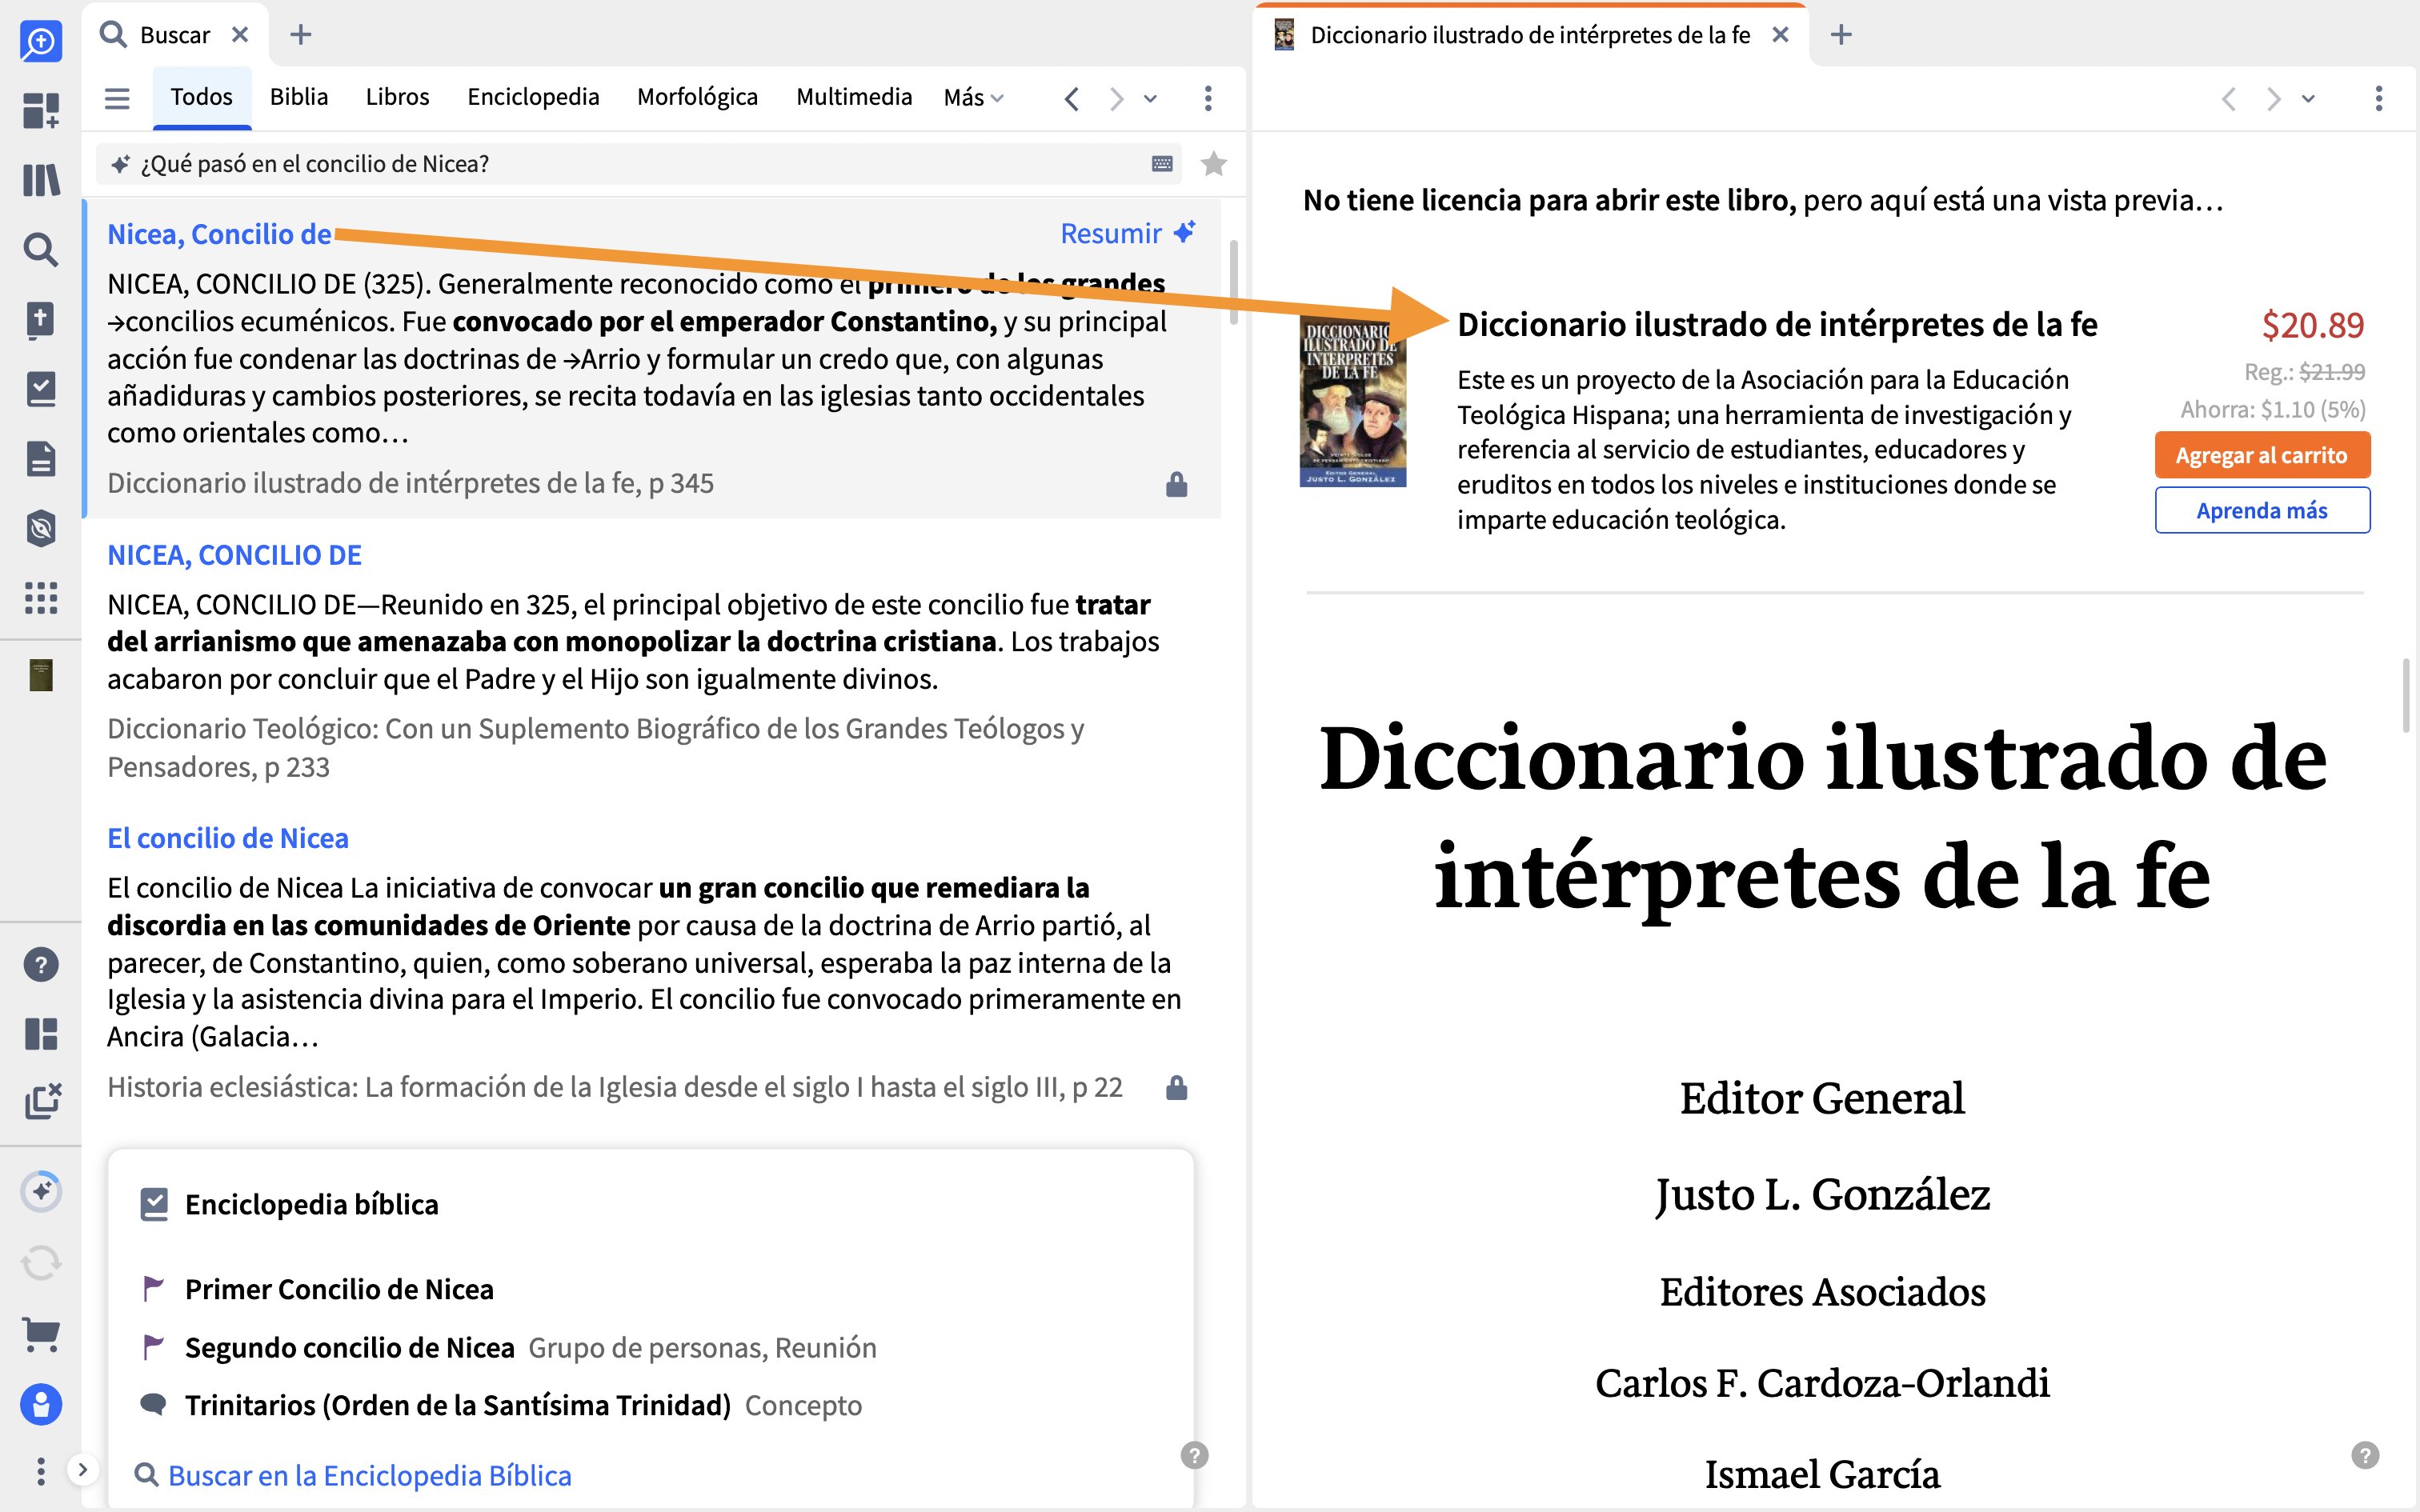
Task: Open the checklist book icon in sidebar
Action: [x=41, y=389]
